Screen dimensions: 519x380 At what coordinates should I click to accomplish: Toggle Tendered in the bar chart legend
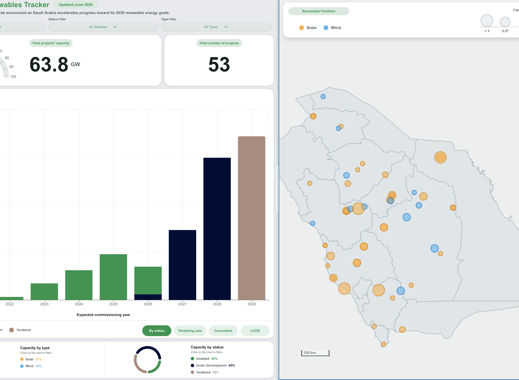20,330
